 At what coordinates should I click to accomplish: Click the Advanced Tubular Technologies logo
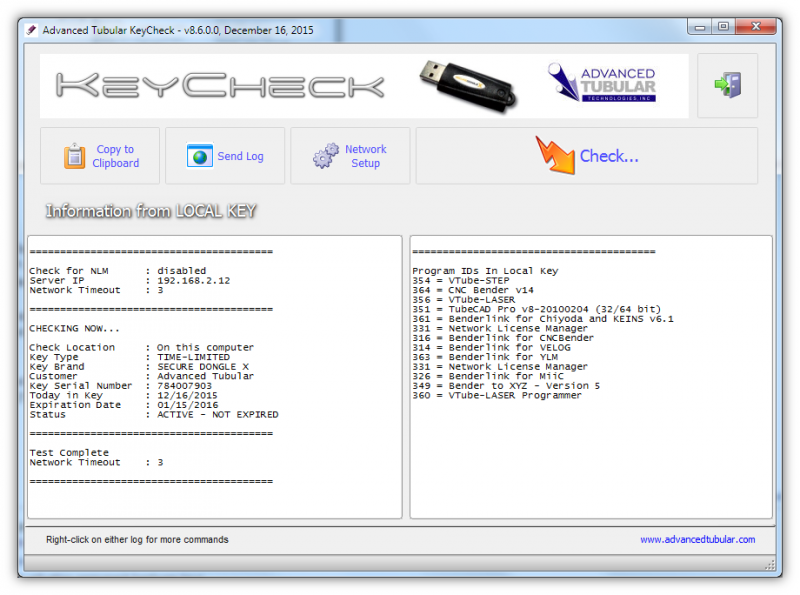[x=602, y=83]
